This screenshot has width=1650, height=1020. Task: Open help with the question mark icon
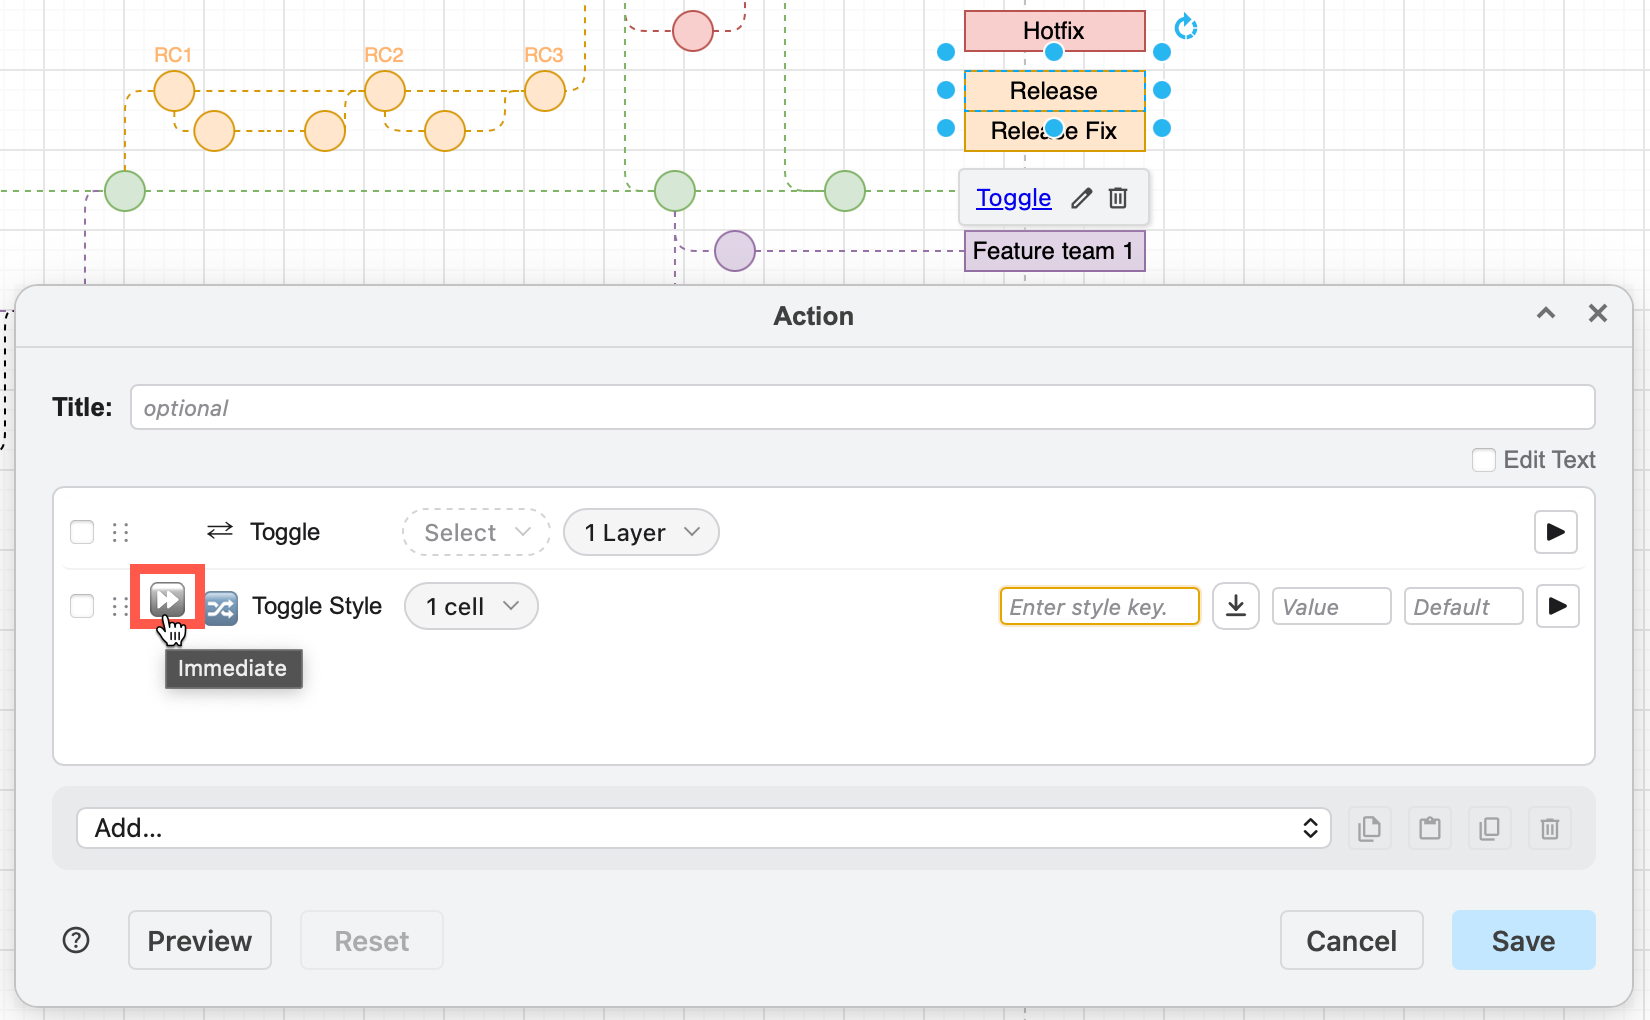(x=76, y=940)
